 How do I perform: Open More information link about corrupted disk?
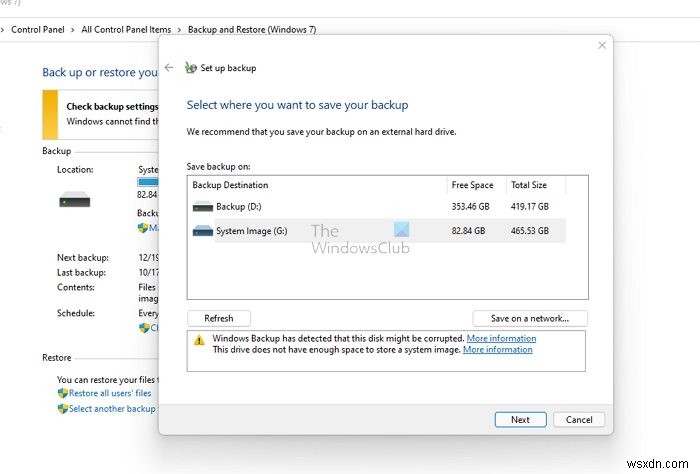pyautogui.click(x=501, y=338)
